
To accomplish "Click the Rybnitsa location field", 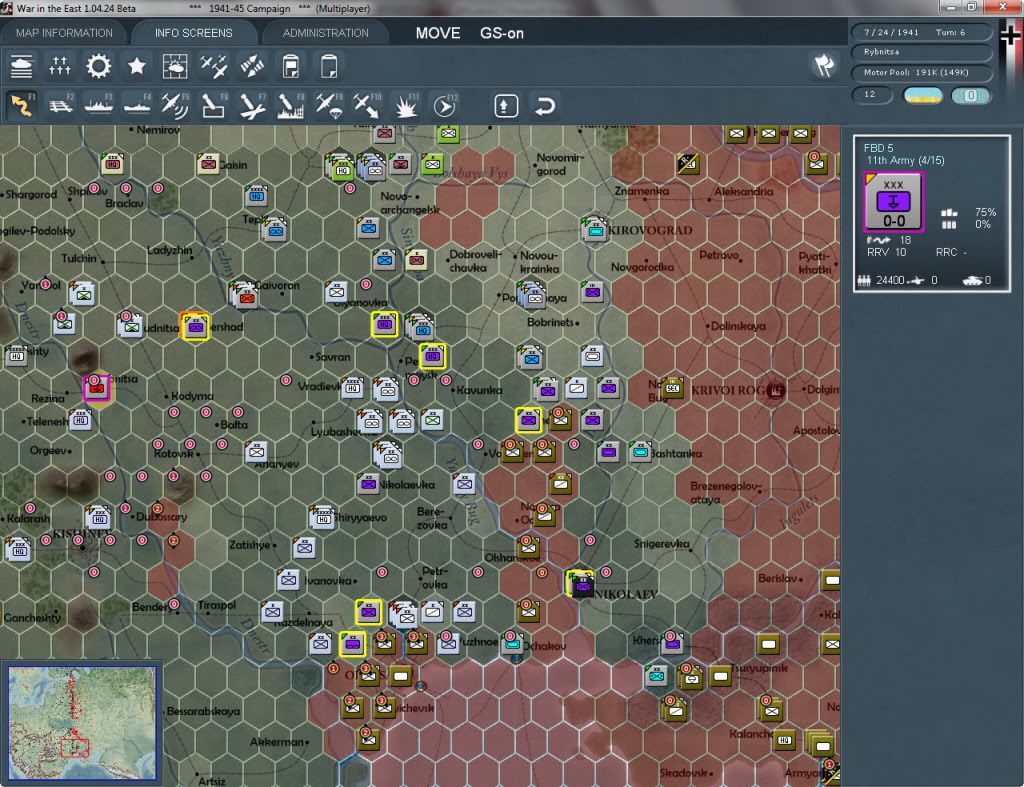I will pyautogui.click(x=921, y=52).
